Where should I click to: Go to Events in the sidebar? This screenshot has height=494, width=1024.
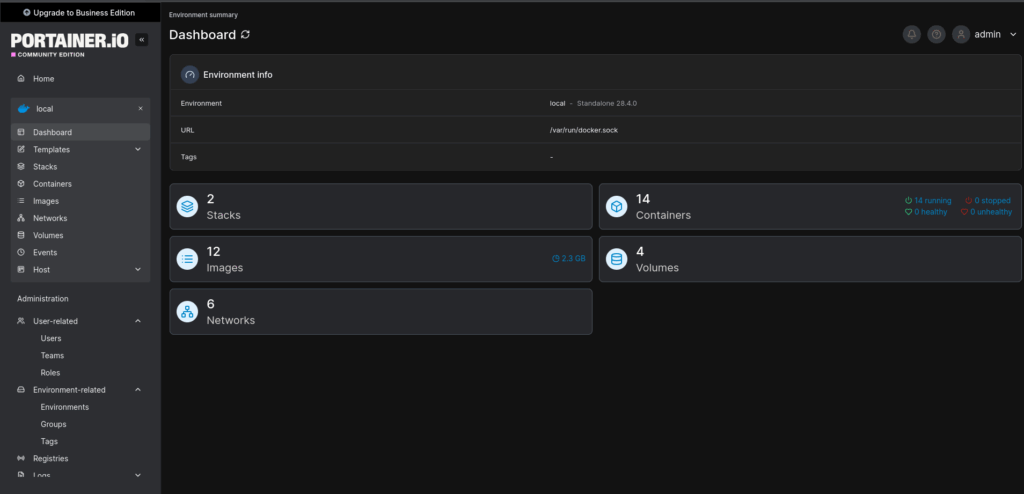click(45, 252)
